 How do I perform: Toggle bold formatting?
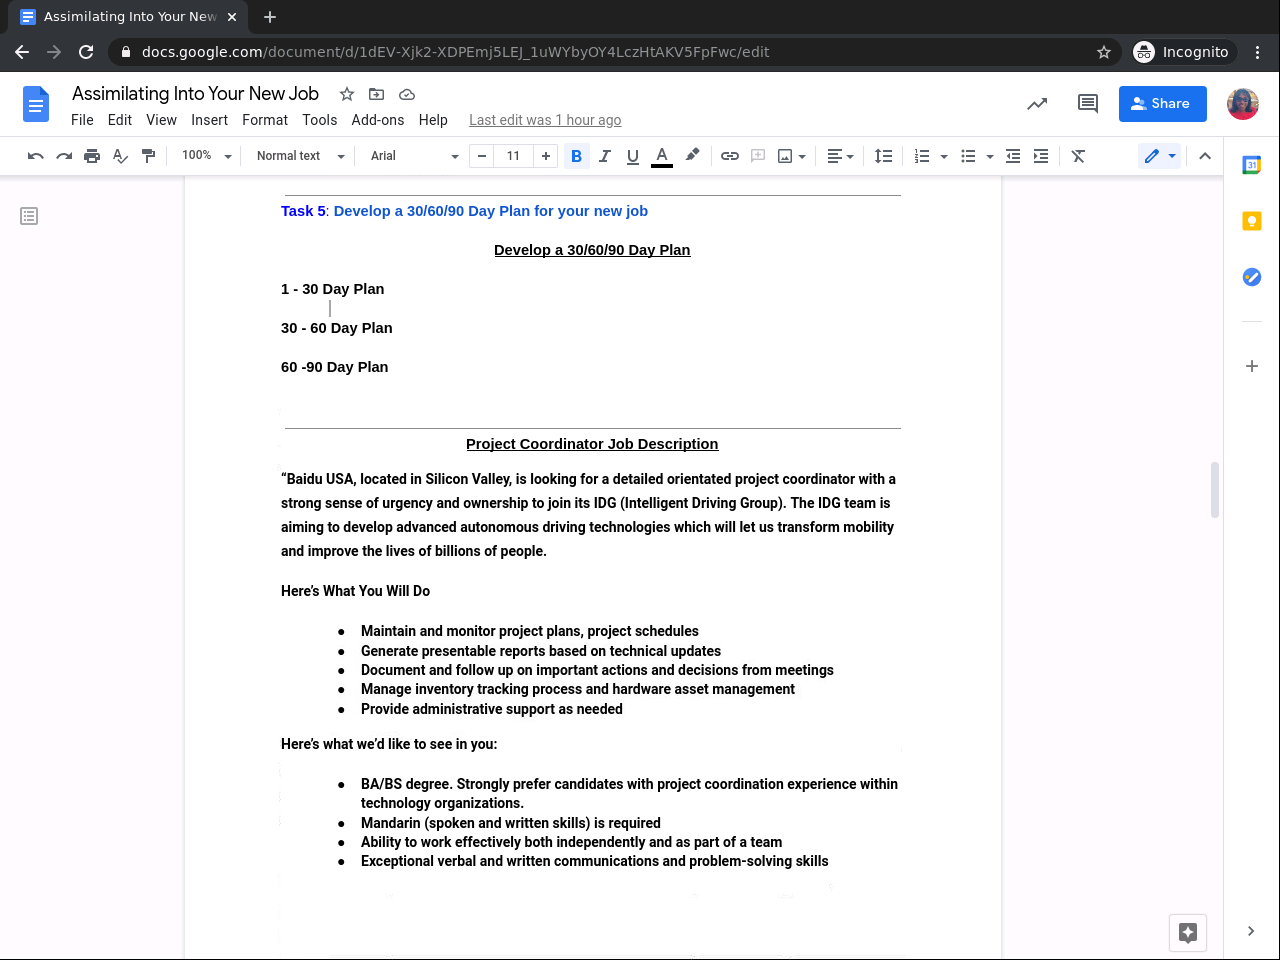[x=576, y=156]
